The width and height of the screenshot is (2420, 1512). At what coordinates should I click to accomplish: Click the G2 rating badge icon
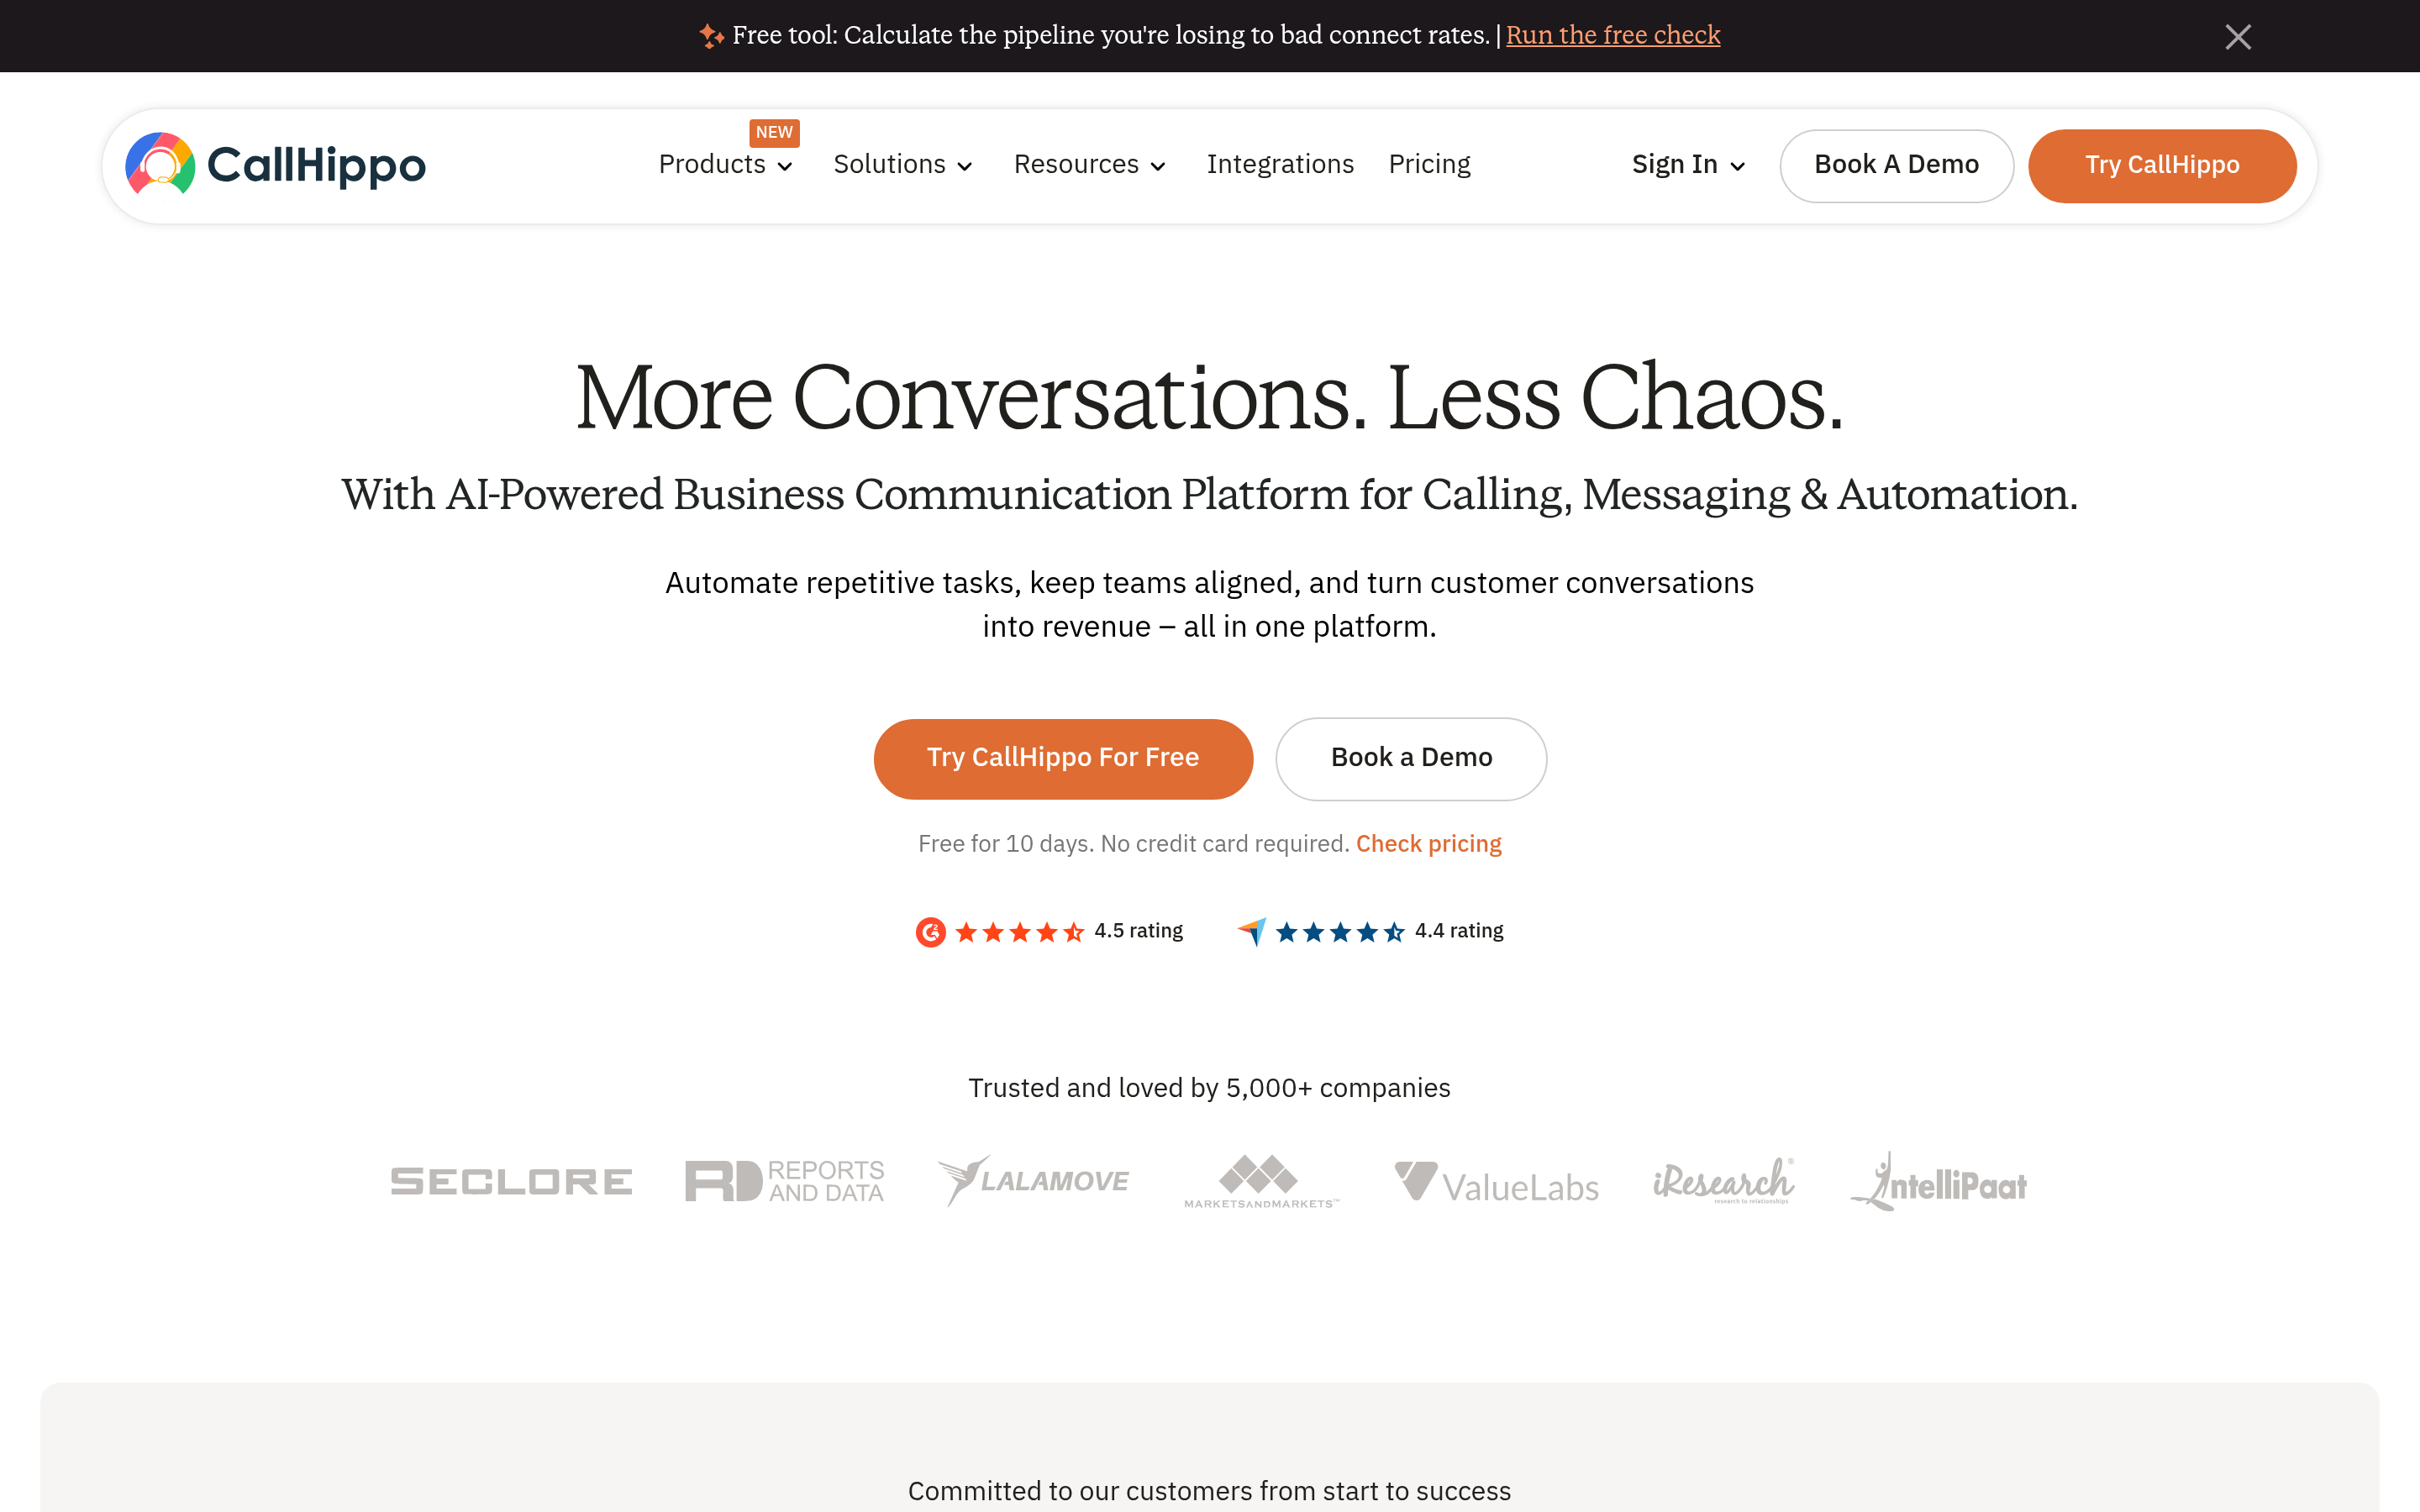click(x=930, y=932)
